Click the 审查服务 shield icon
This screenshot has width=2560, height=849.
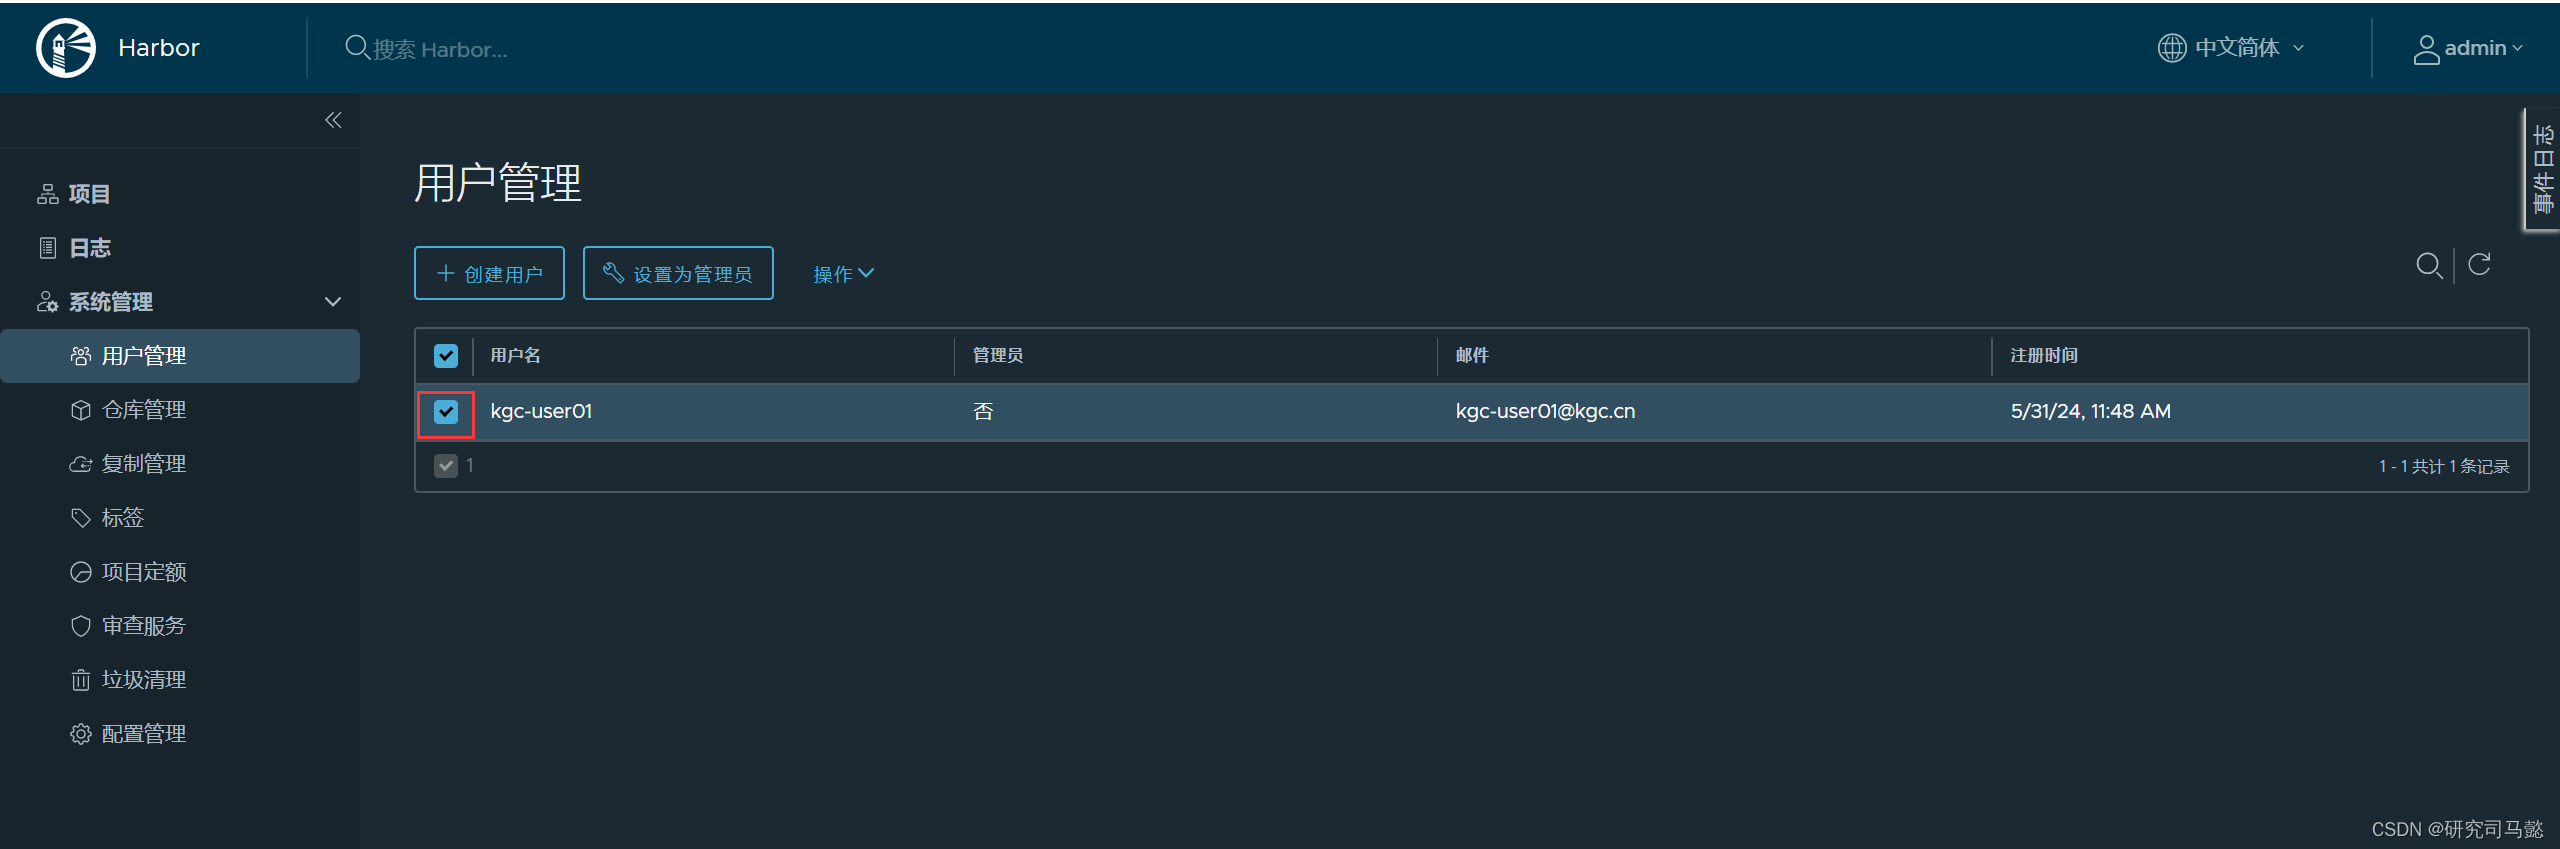[81, 626]
